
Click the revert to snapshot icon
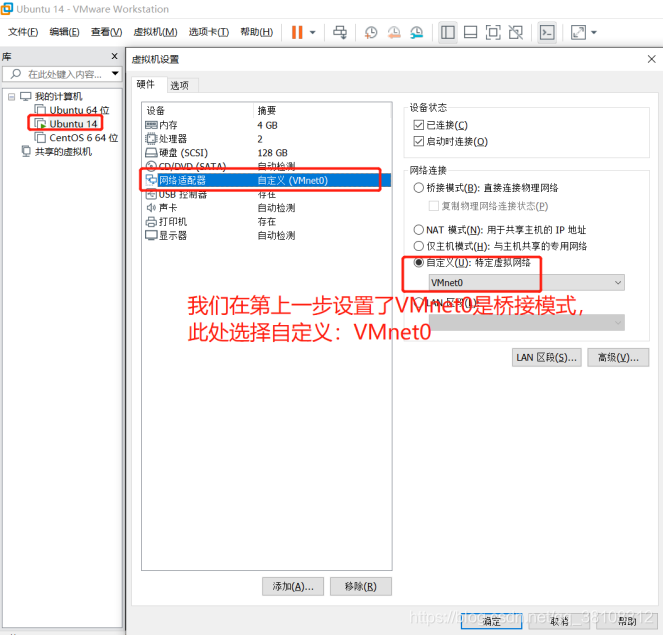click(394, 32)
